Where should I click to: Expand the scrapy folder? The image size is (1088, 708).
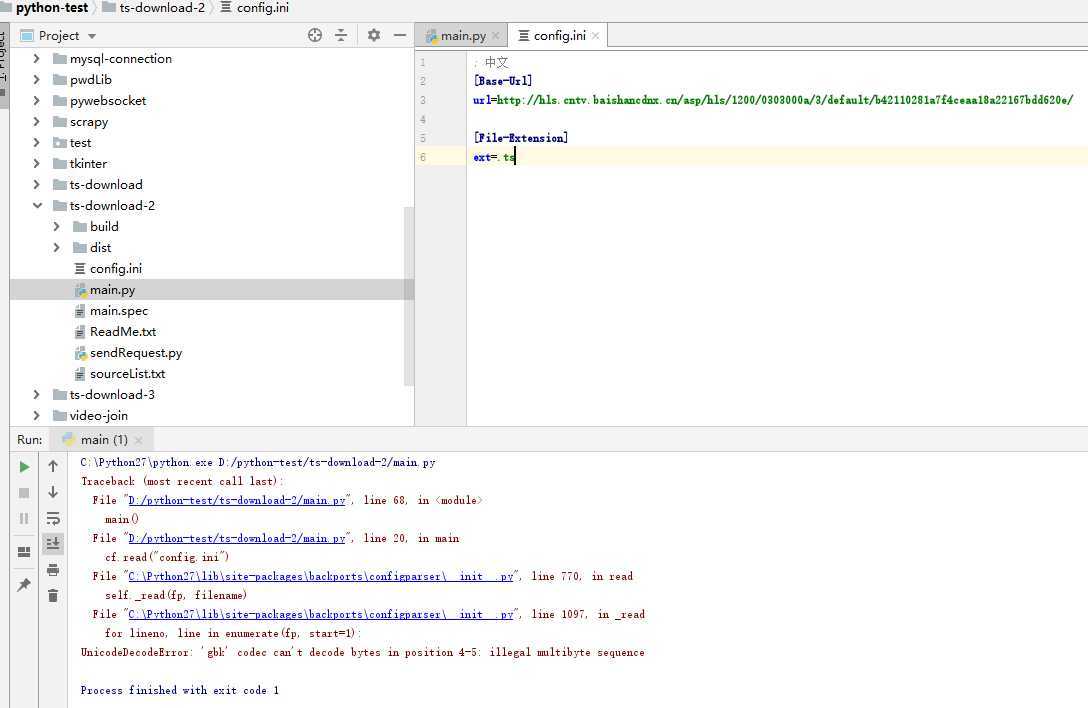(36, 121)
